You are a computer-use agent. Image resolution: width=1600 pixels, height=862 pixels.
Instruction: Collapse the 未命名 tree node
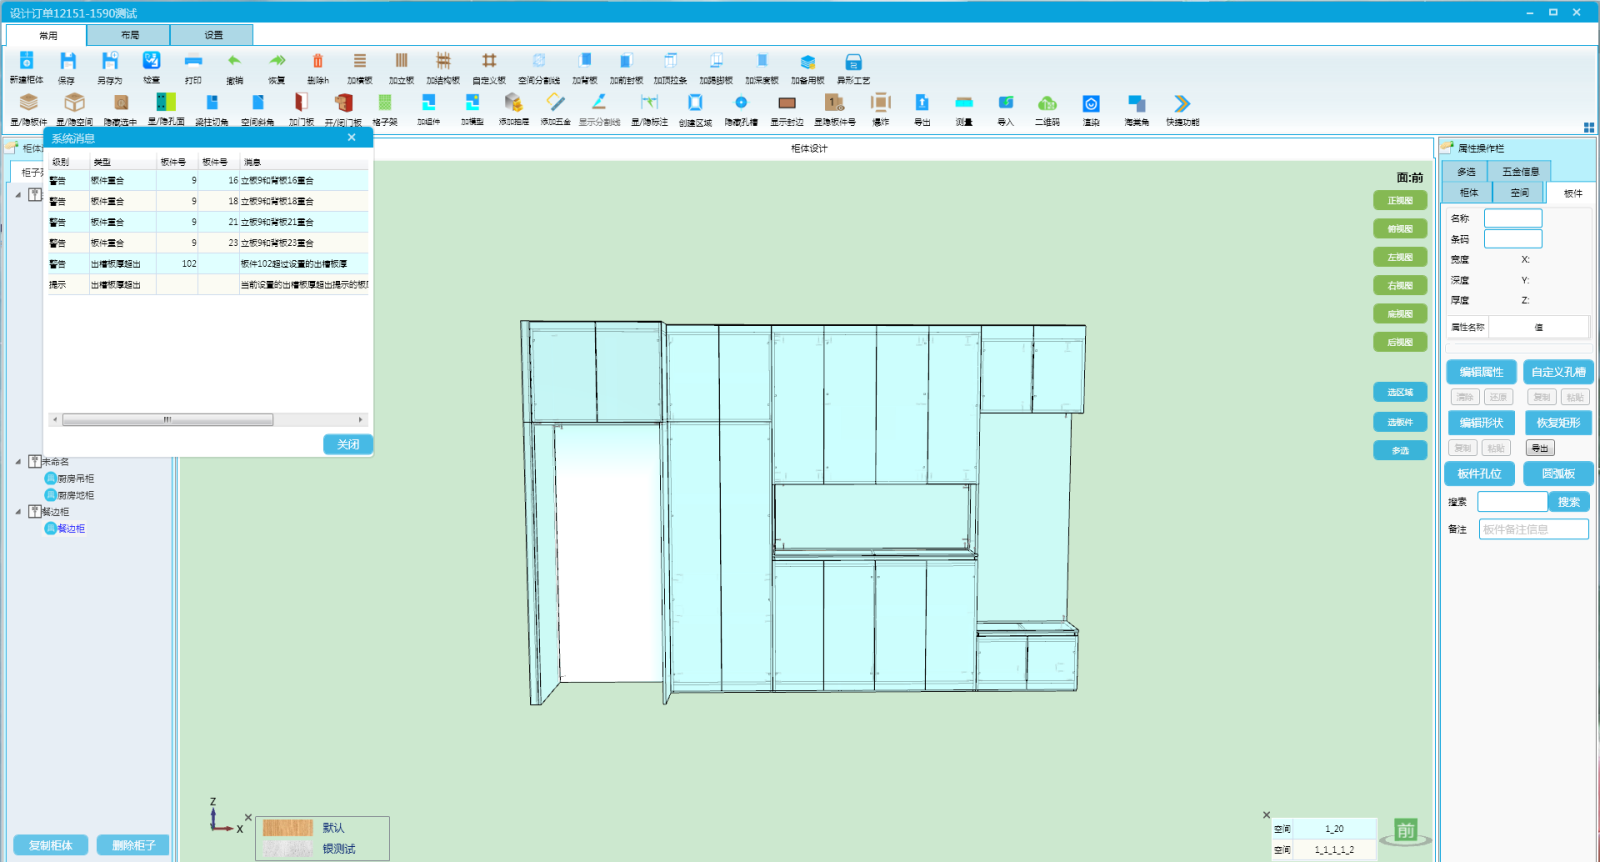(18, 462)
